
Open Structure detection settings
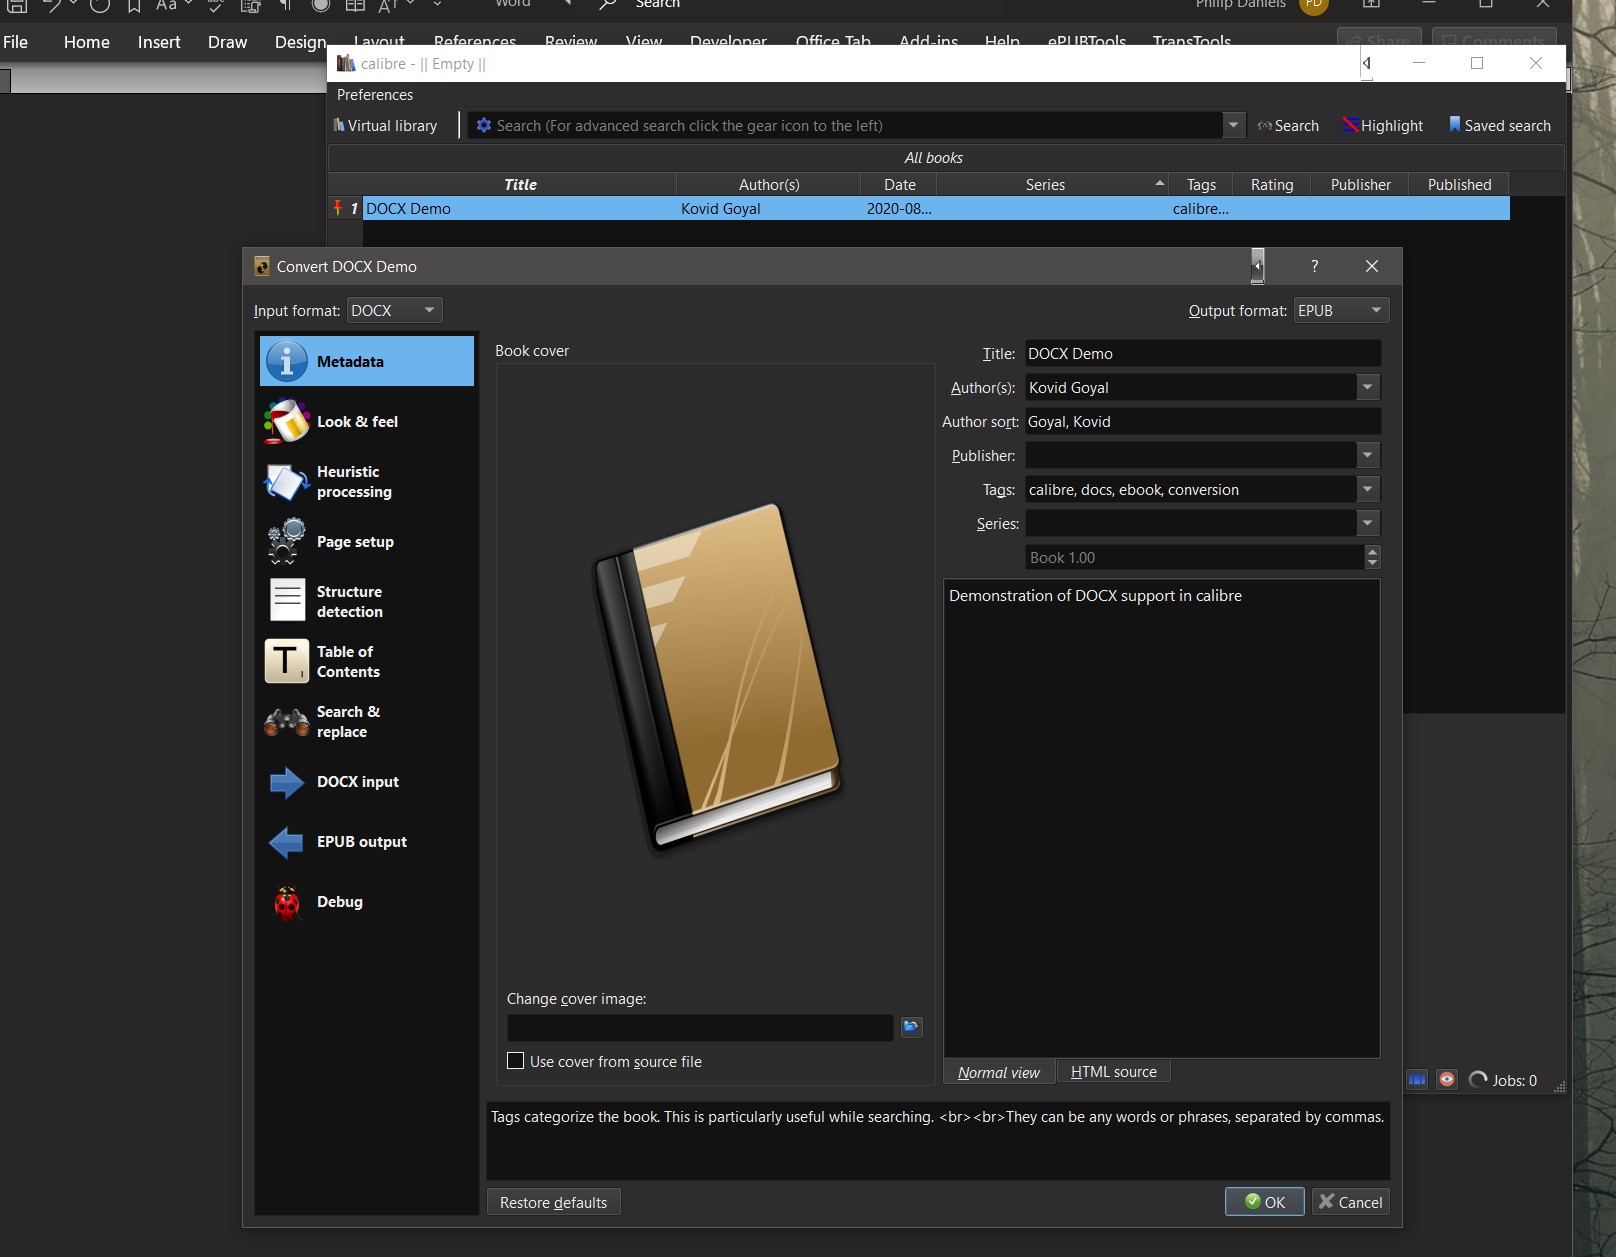[x=366, y=601]
